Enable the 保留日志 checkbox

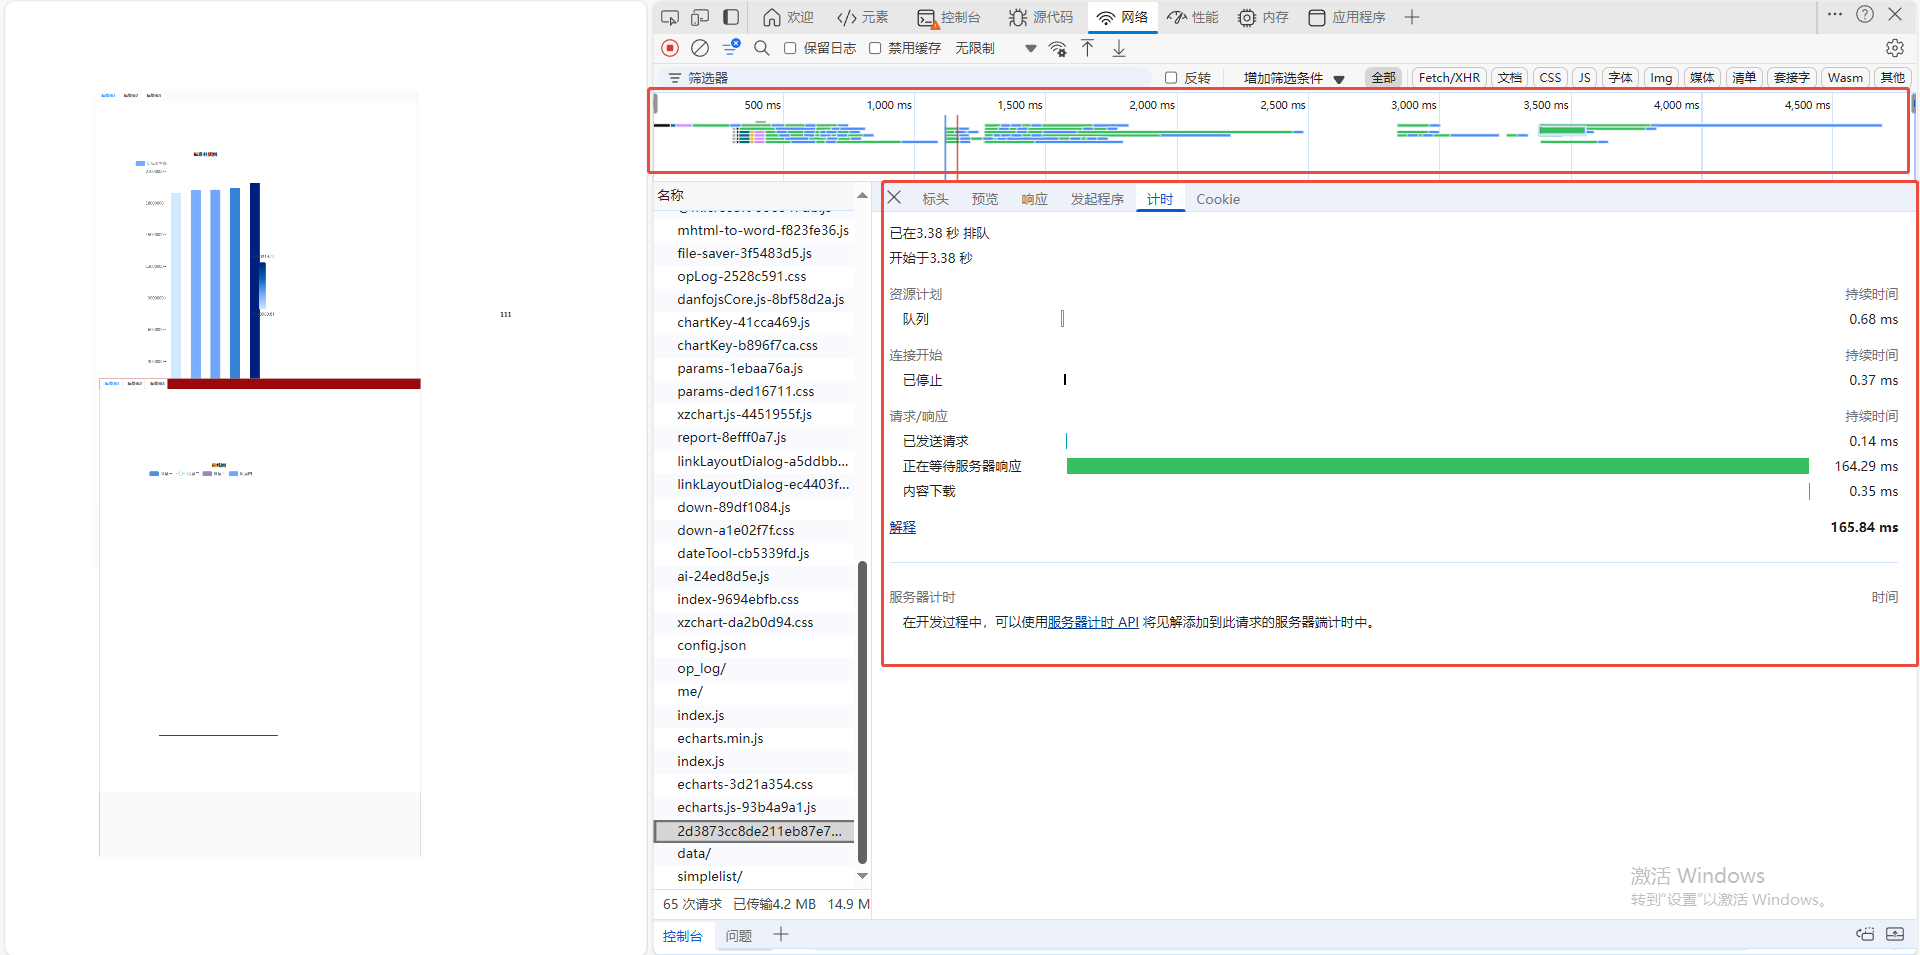click(790, 48)
